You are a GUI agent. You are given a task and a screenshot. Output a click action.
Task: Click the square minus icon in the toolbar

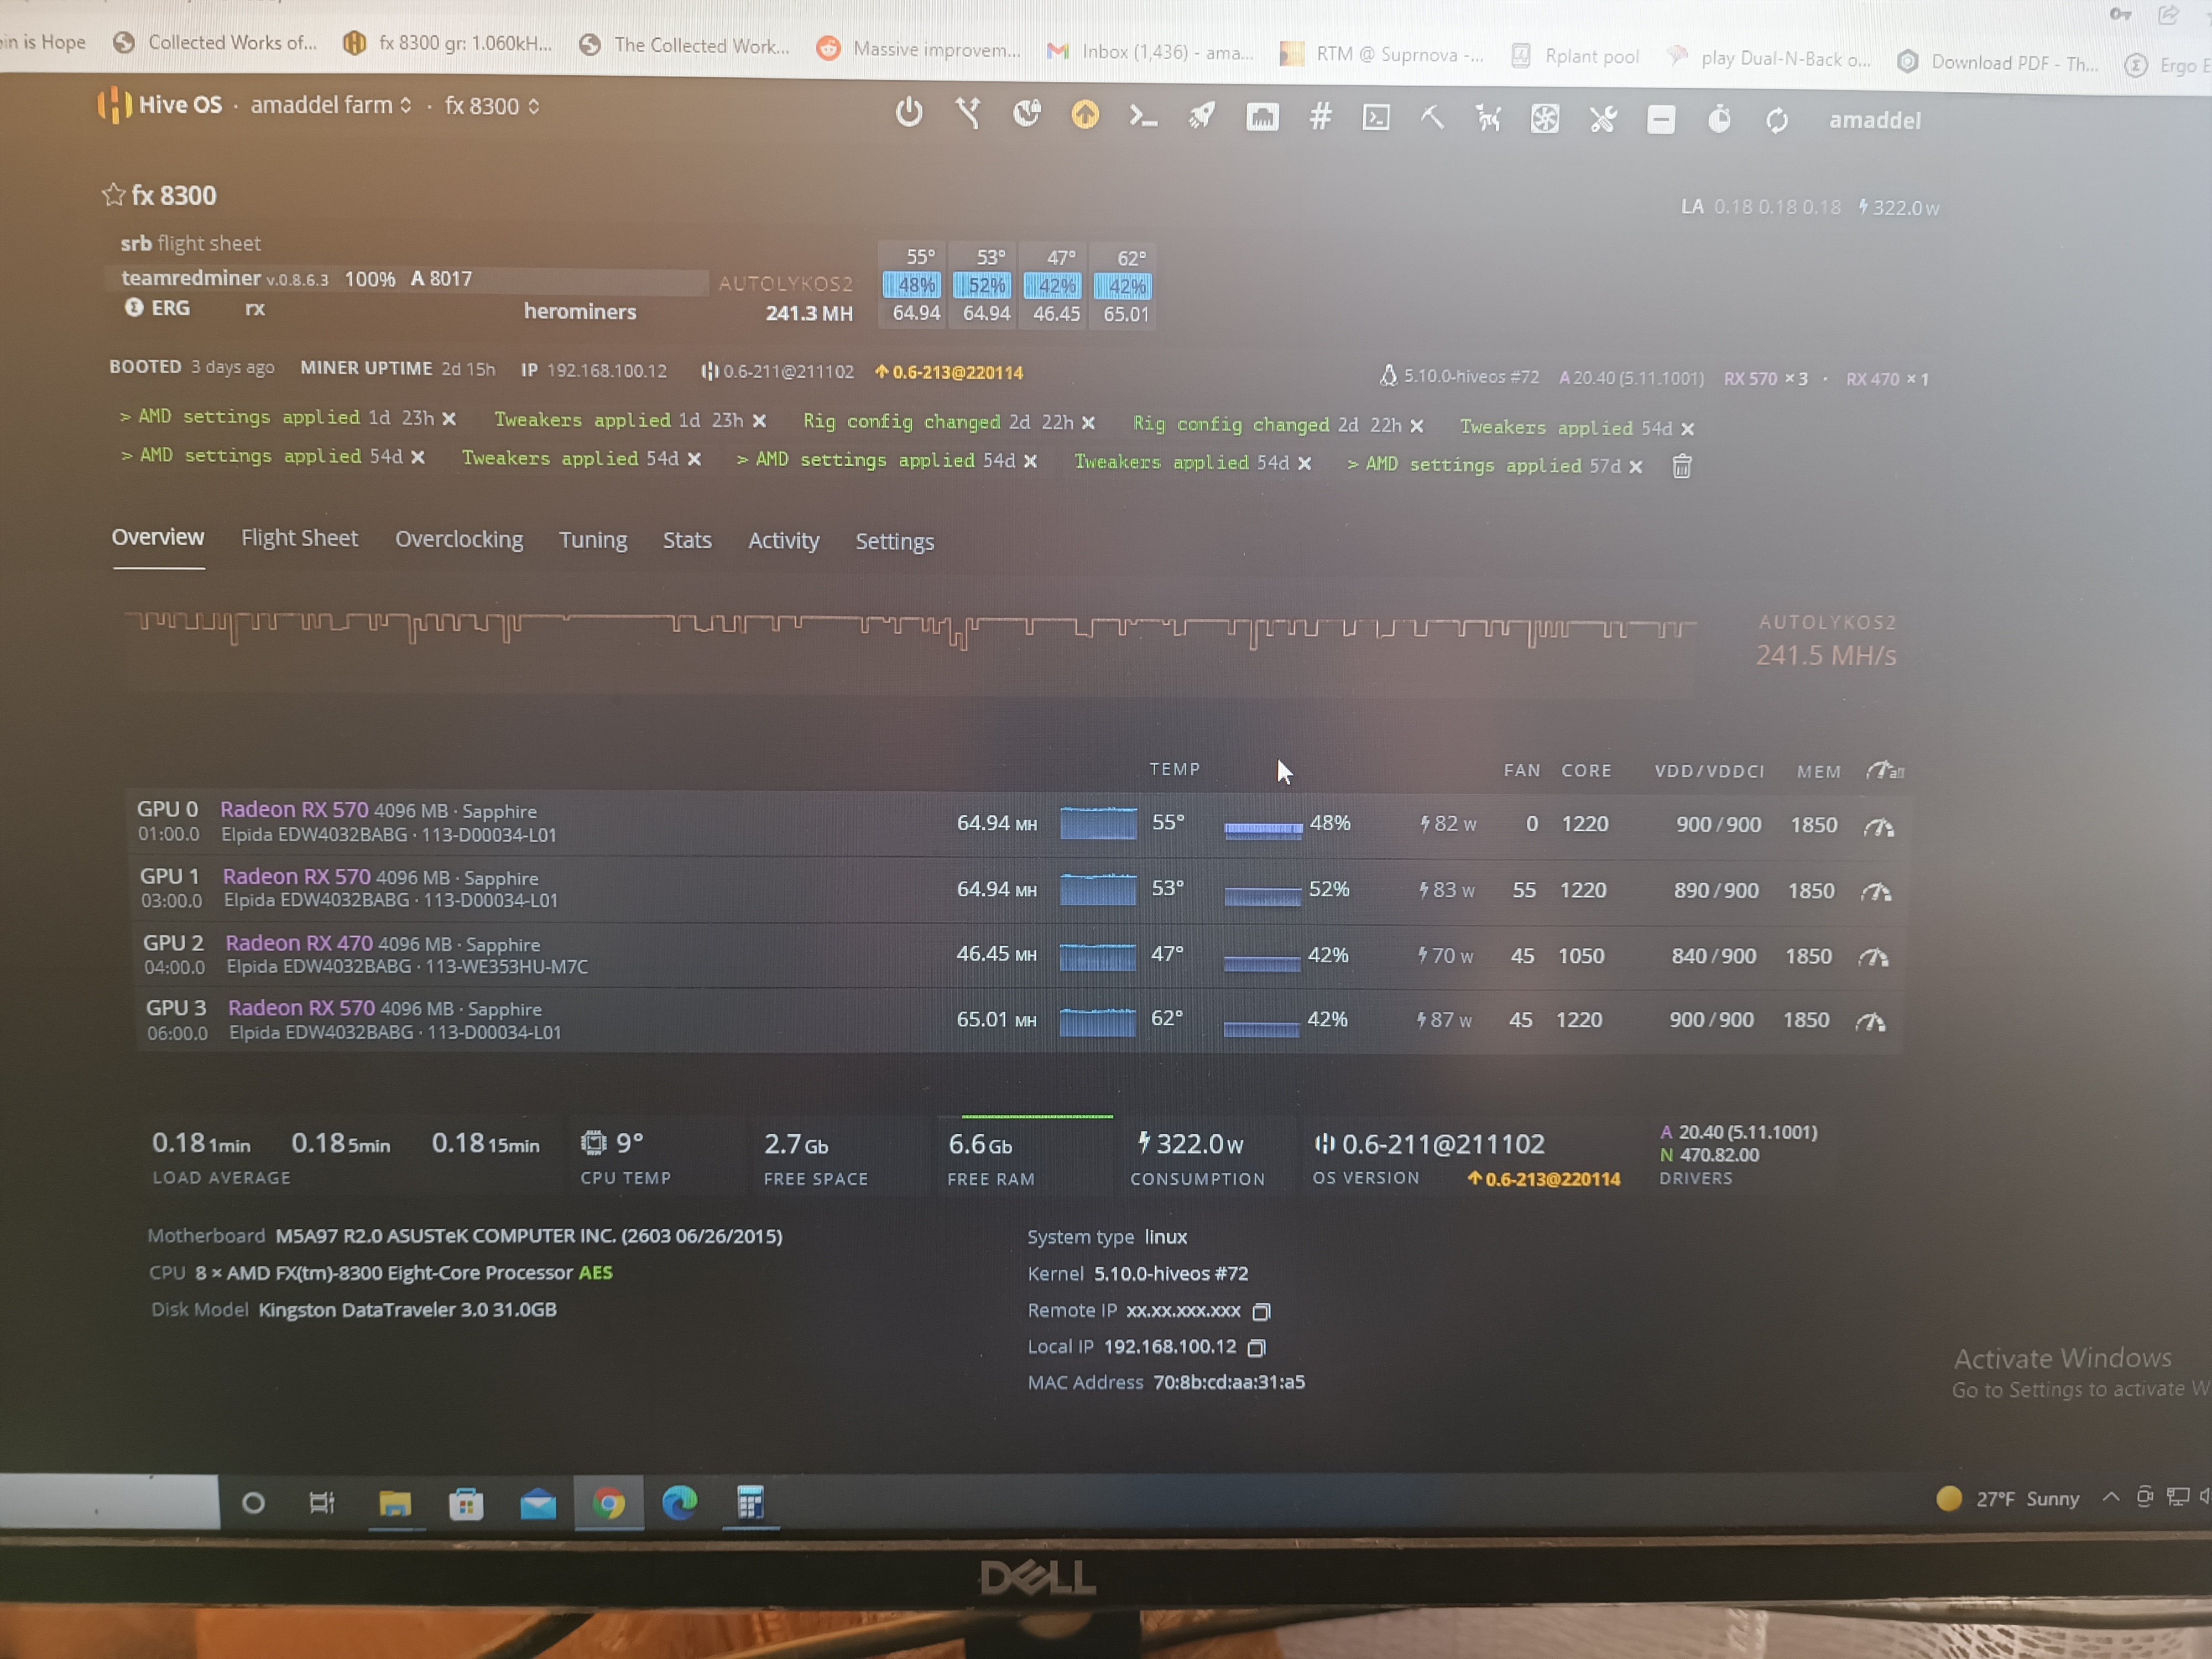pyautogui.click(x=1661, y=120)
